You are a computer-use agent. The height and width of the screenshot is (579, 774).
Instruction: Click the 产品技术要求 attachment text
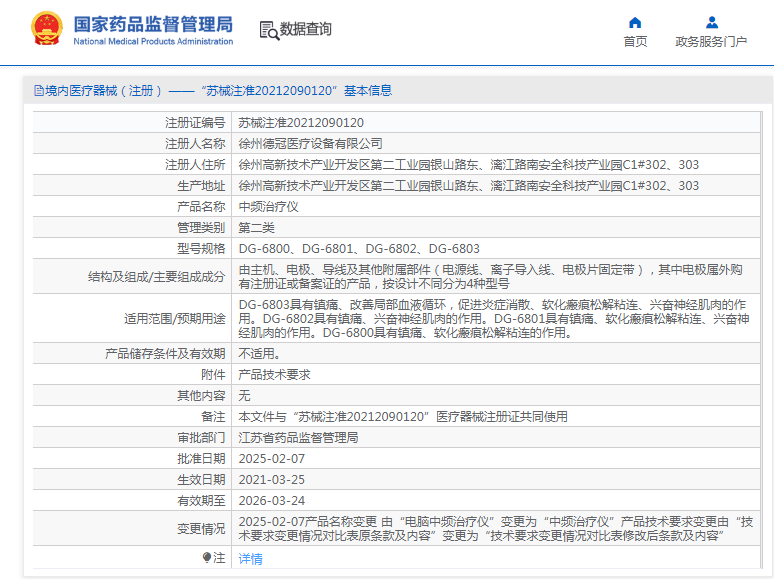274,375
